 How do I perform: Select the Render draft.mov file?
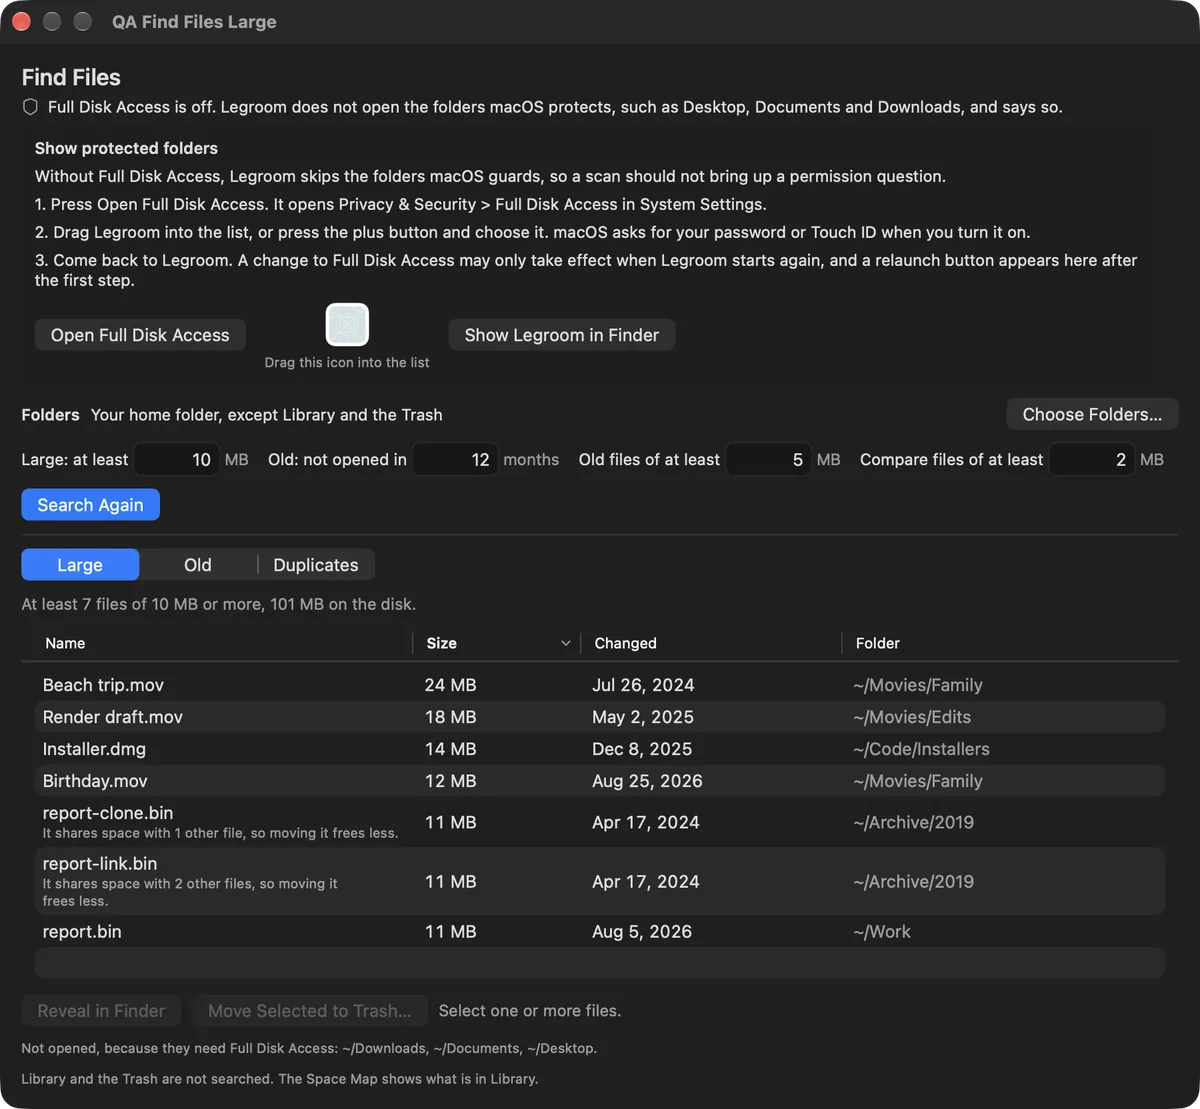600,717
